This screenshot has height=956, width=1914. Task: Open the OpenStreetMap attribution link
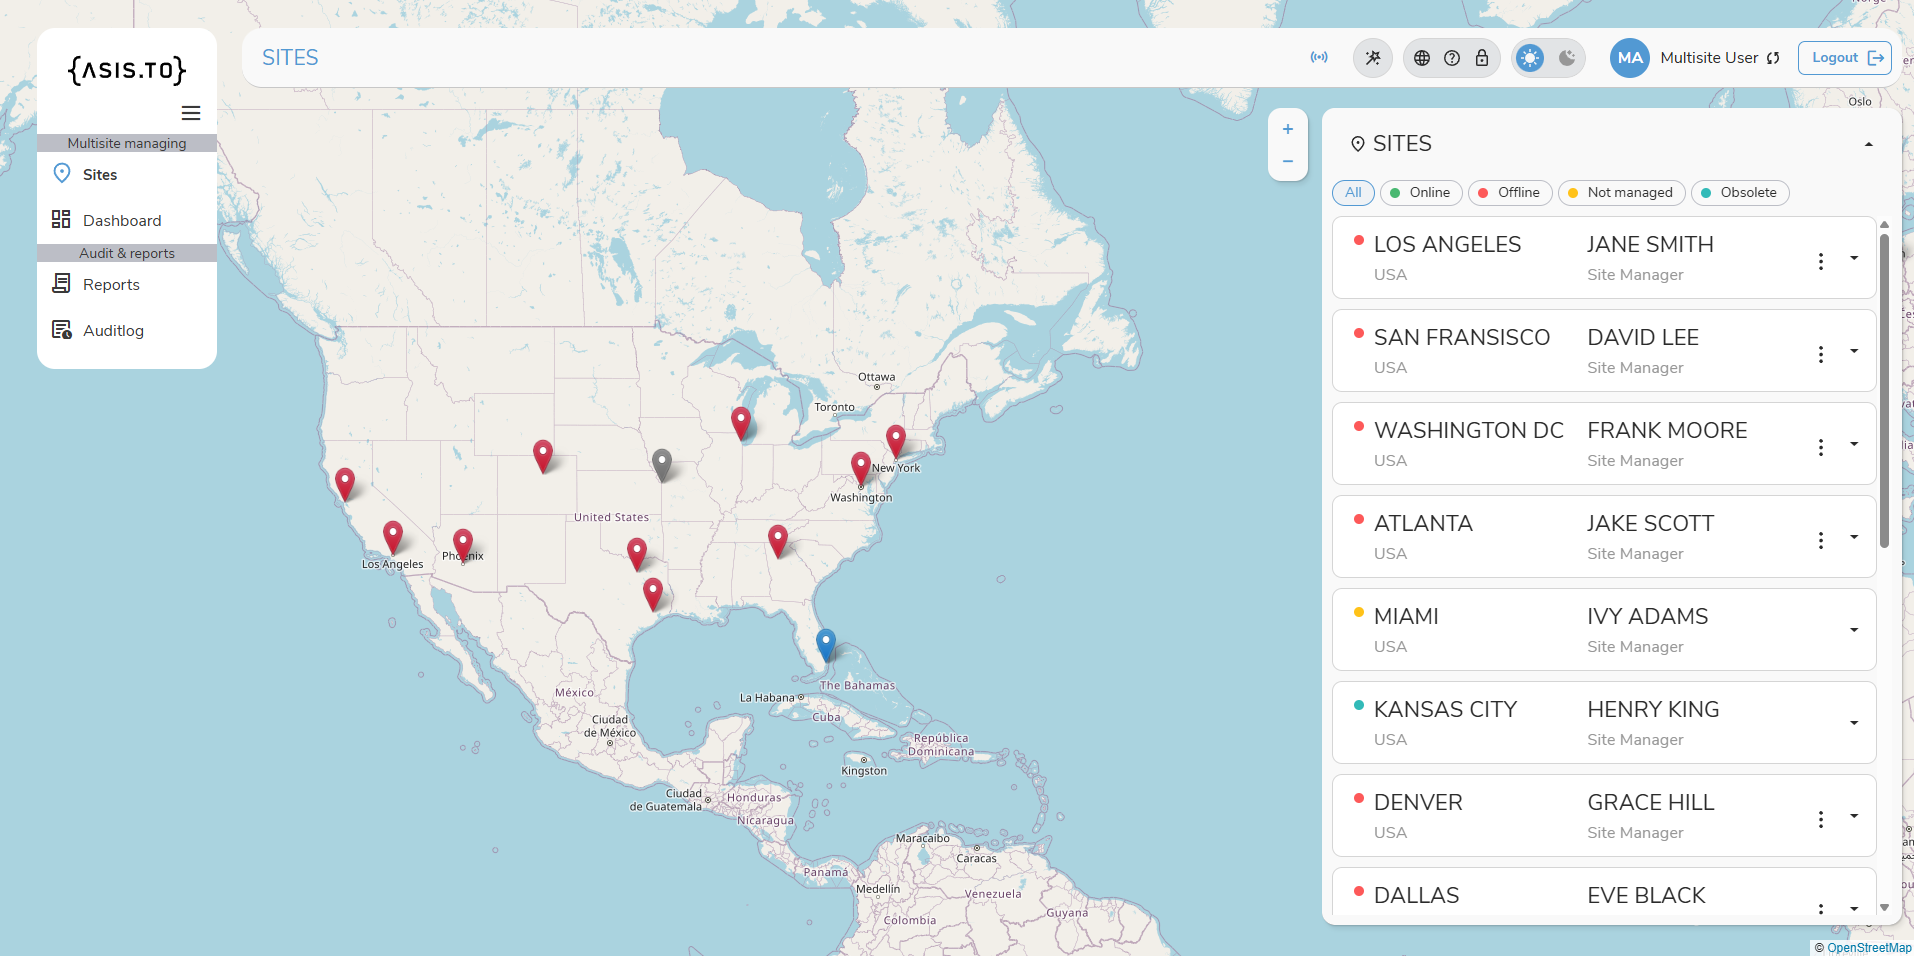tap(1869, 948)
